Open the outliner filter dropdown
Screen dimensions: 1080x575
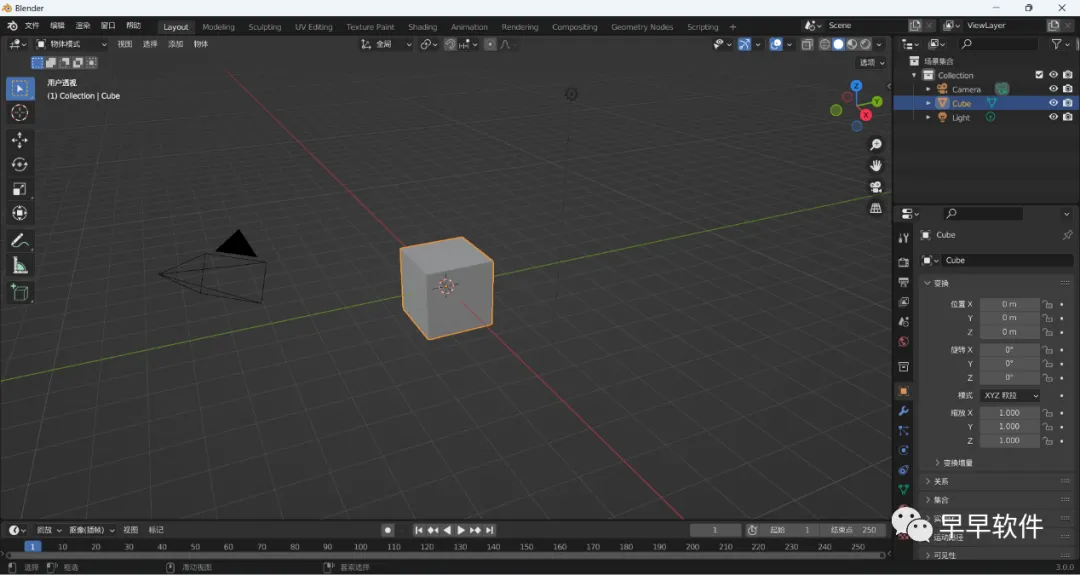click(1059, 44)
